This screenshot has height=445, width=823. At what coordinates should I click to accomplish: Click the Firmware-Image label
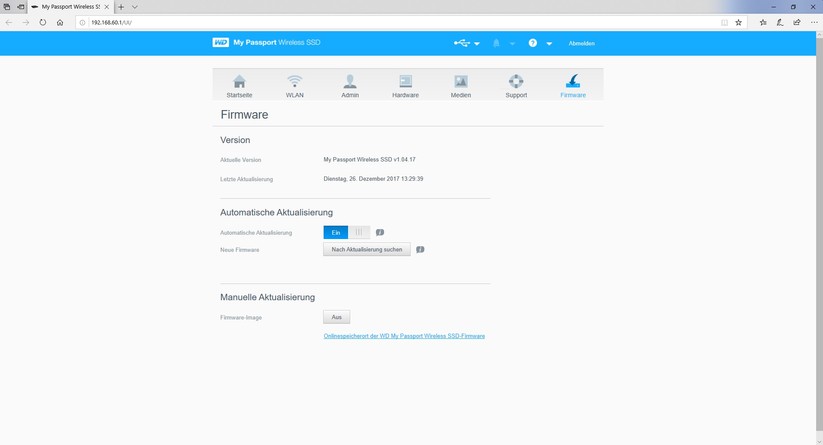pyautogui.click(x=241, y=318)
